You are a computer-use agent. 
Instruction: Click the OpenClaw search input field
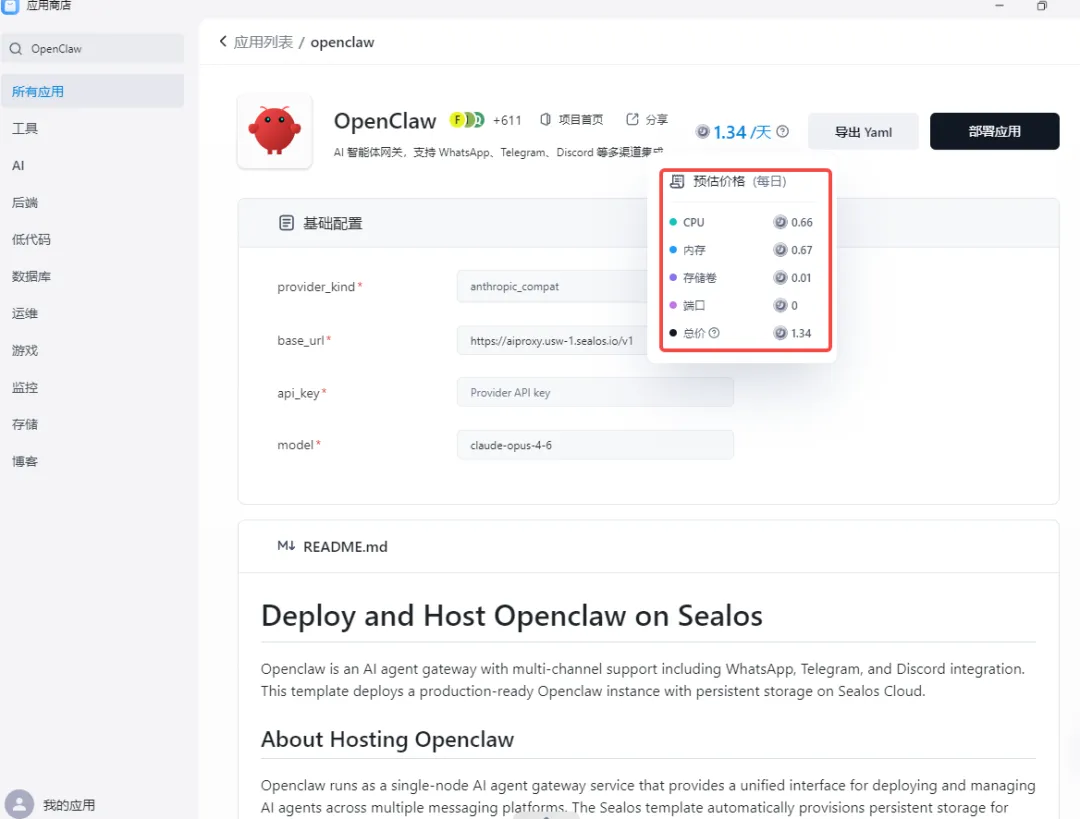pos(93,49)
